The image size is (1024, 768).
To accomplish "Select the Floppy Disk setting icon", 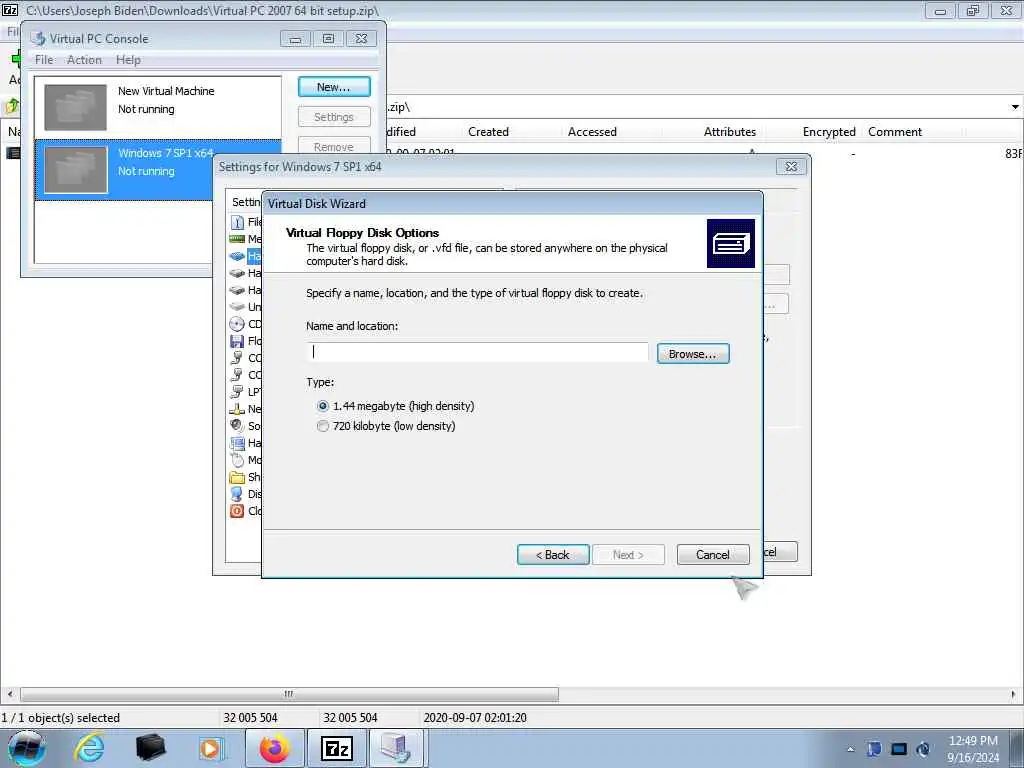I will click(x=238, y=341).
